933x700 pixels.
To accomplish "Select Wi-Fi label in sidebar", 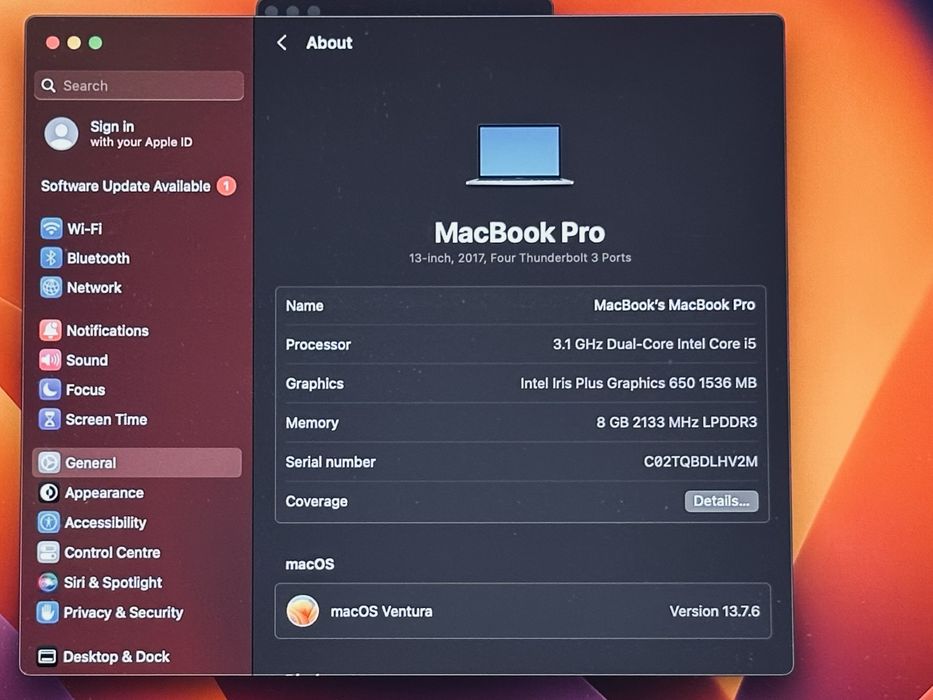I will 84,229.
